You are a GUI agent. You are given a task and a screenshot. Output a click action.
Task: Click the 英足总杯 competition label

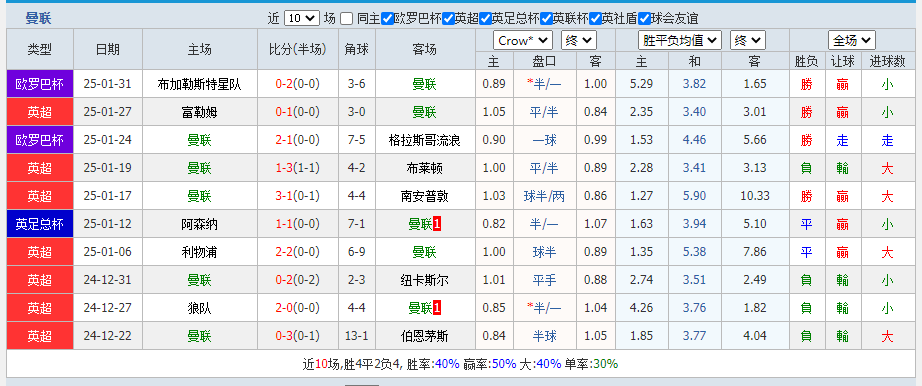40,224
